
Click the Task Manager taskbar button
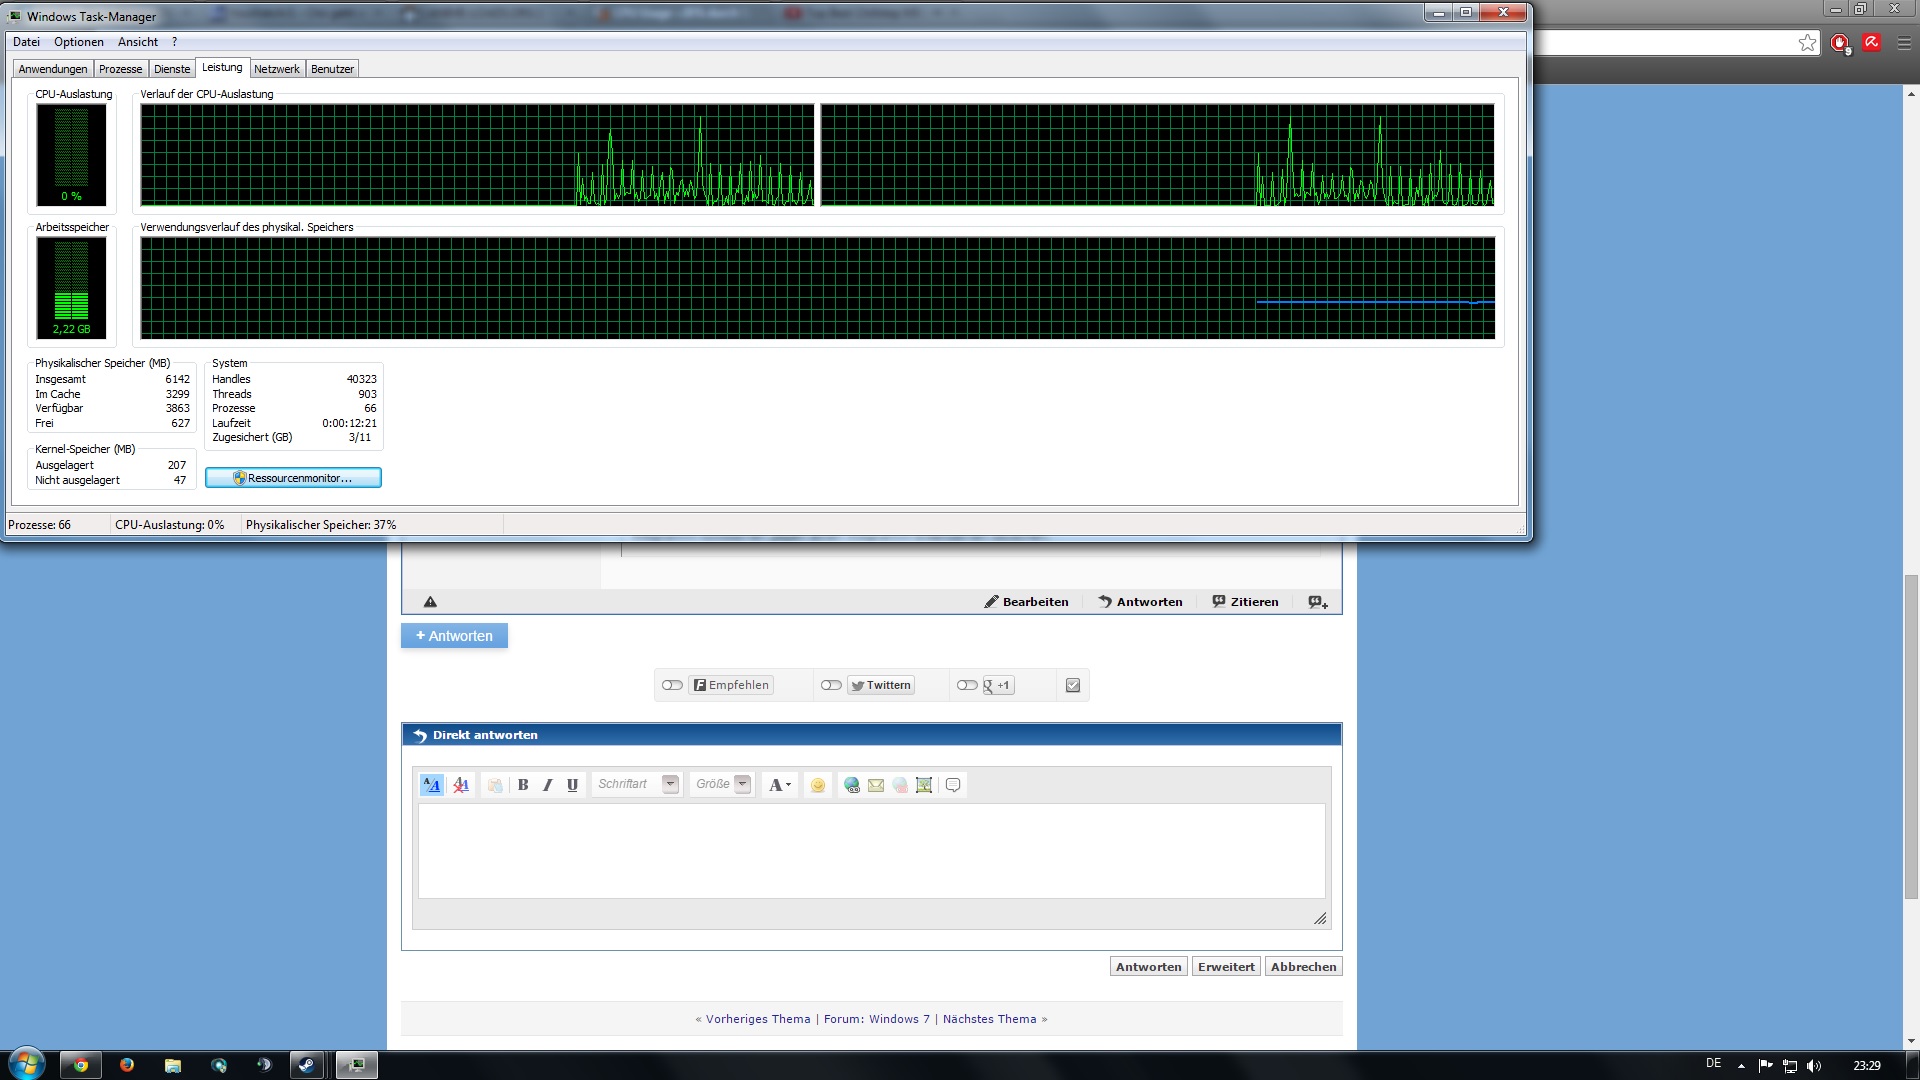point(355,1065)
